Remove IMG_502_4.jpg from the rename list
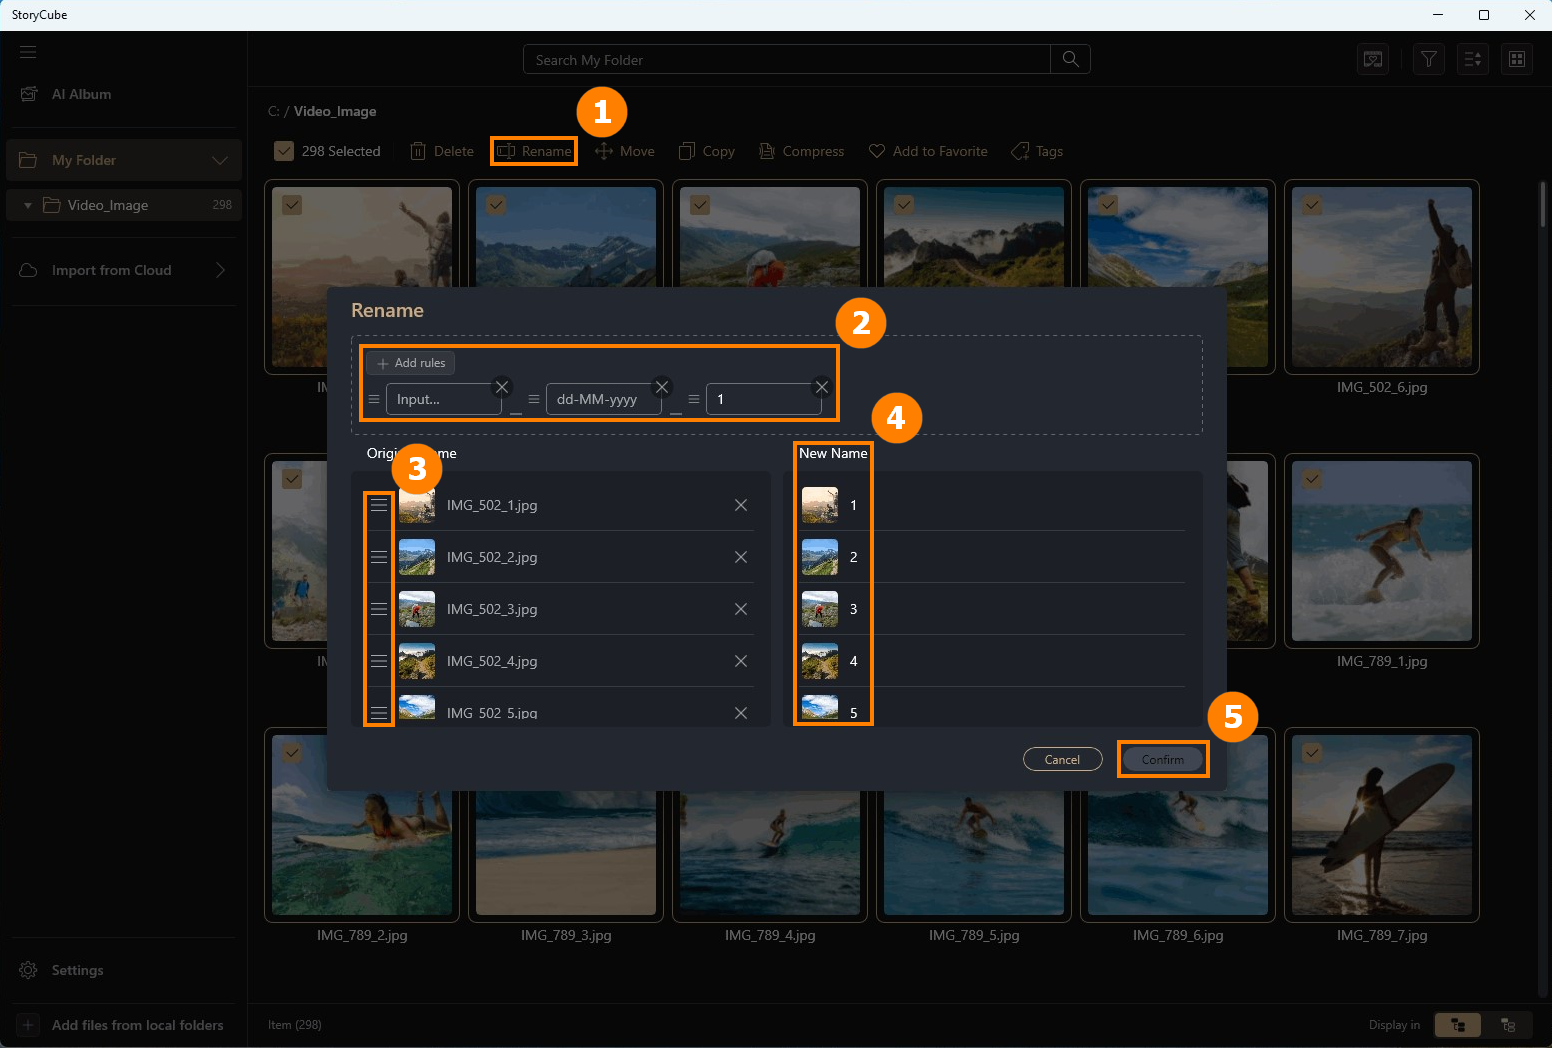Viewport: 1552px width, 1048px height. coord(741,661)
